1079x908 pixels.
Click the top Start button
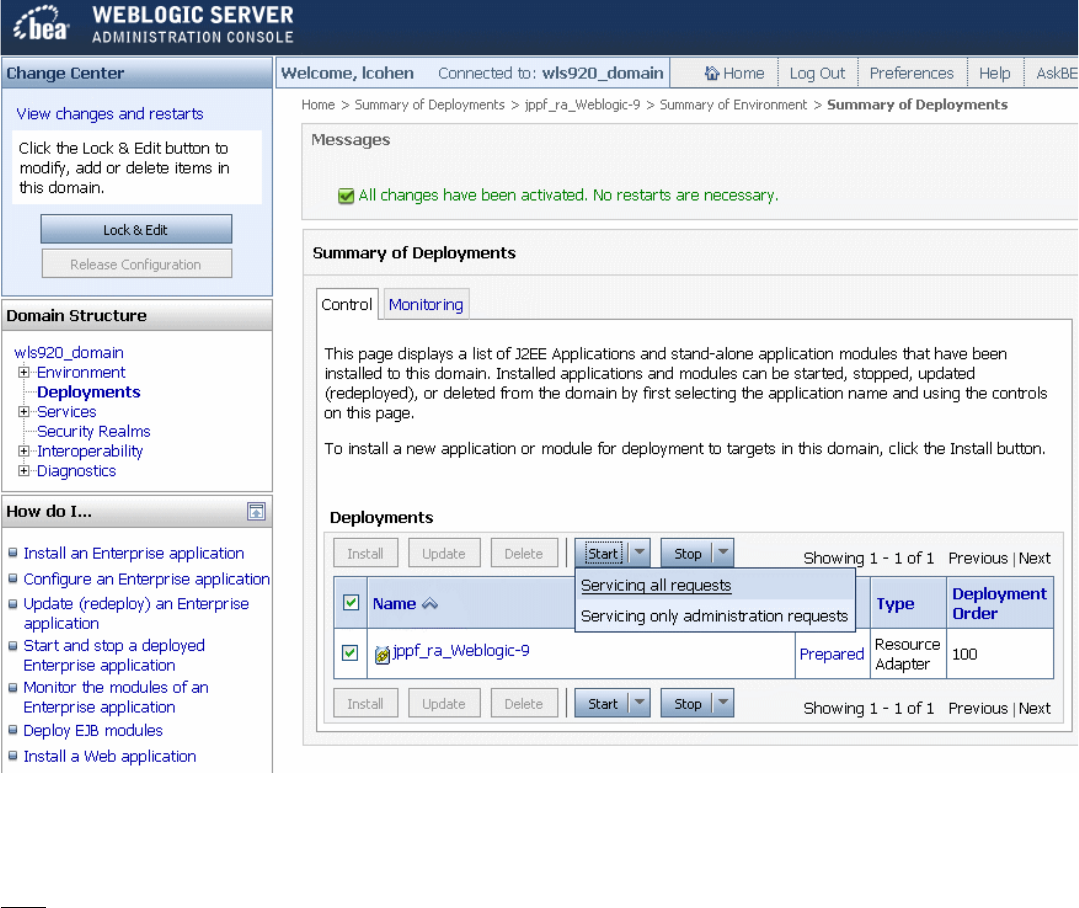pos(603,553)
